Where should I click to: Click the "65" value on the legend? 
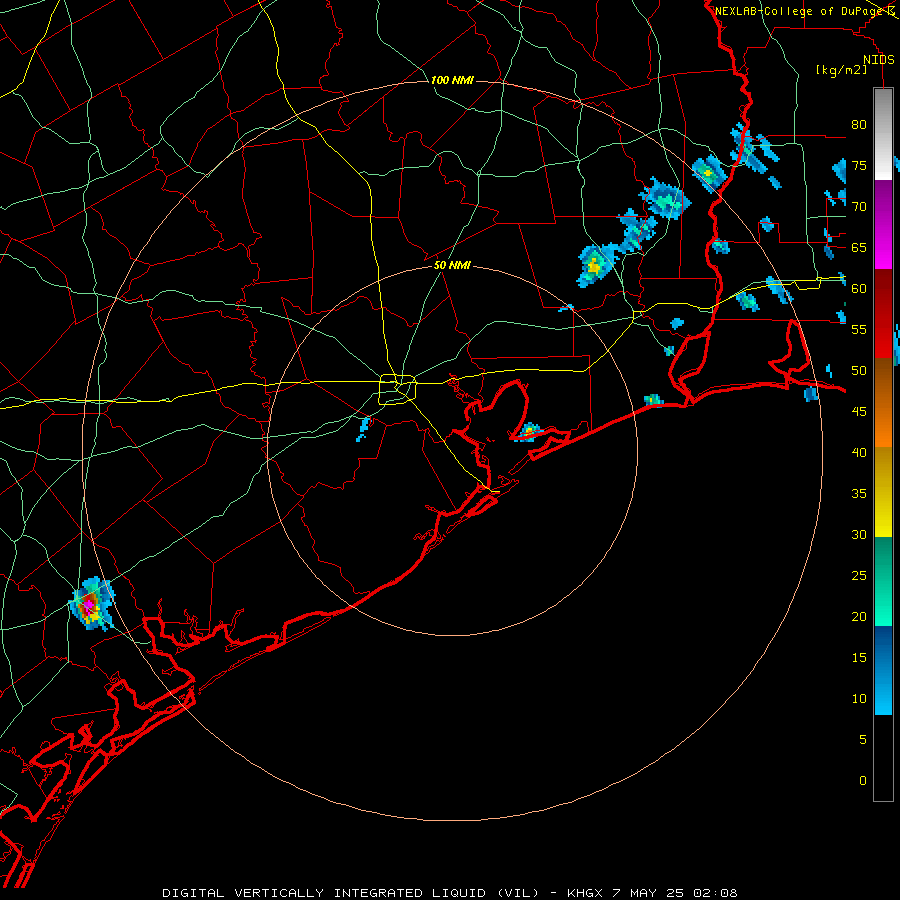(x=859, y=247)
